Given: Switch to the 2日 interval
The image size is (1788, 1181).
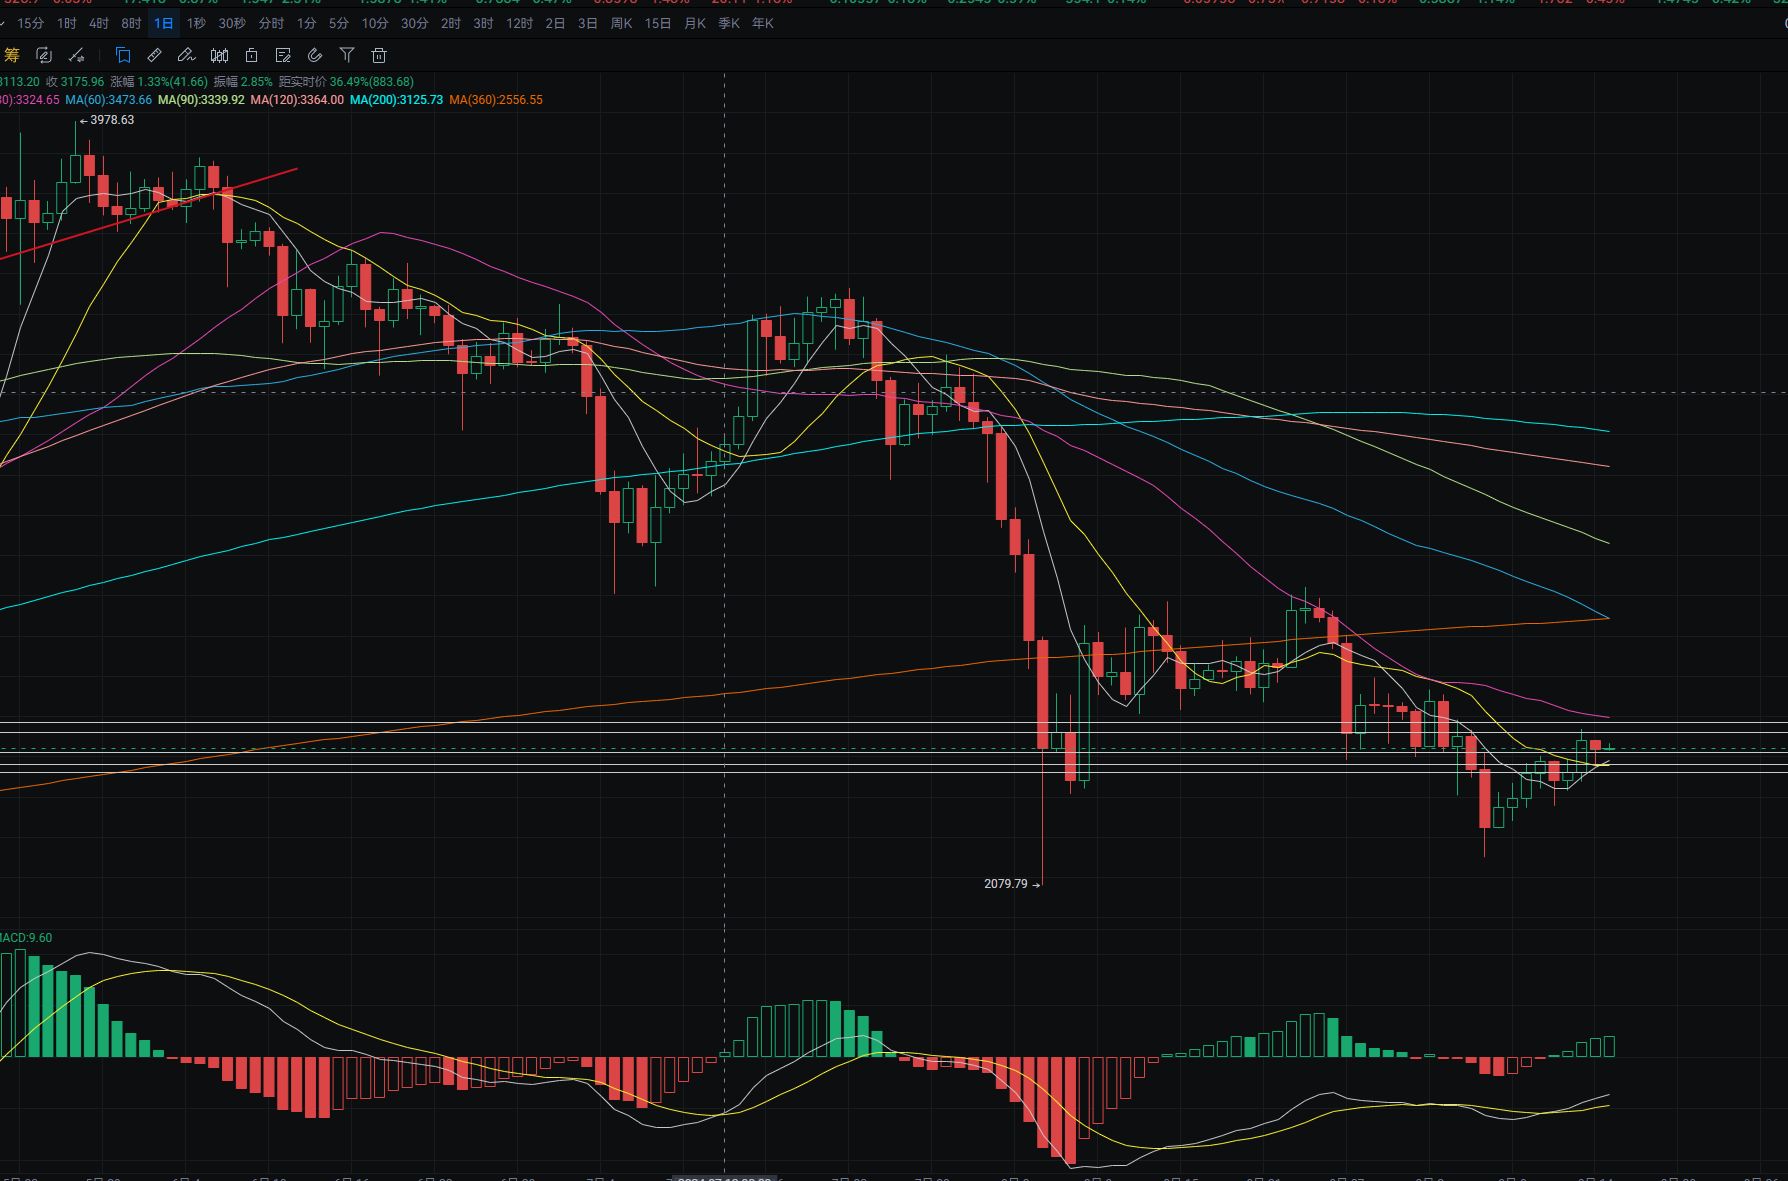Looking at the screenshot, I should (x=555, y=23).
